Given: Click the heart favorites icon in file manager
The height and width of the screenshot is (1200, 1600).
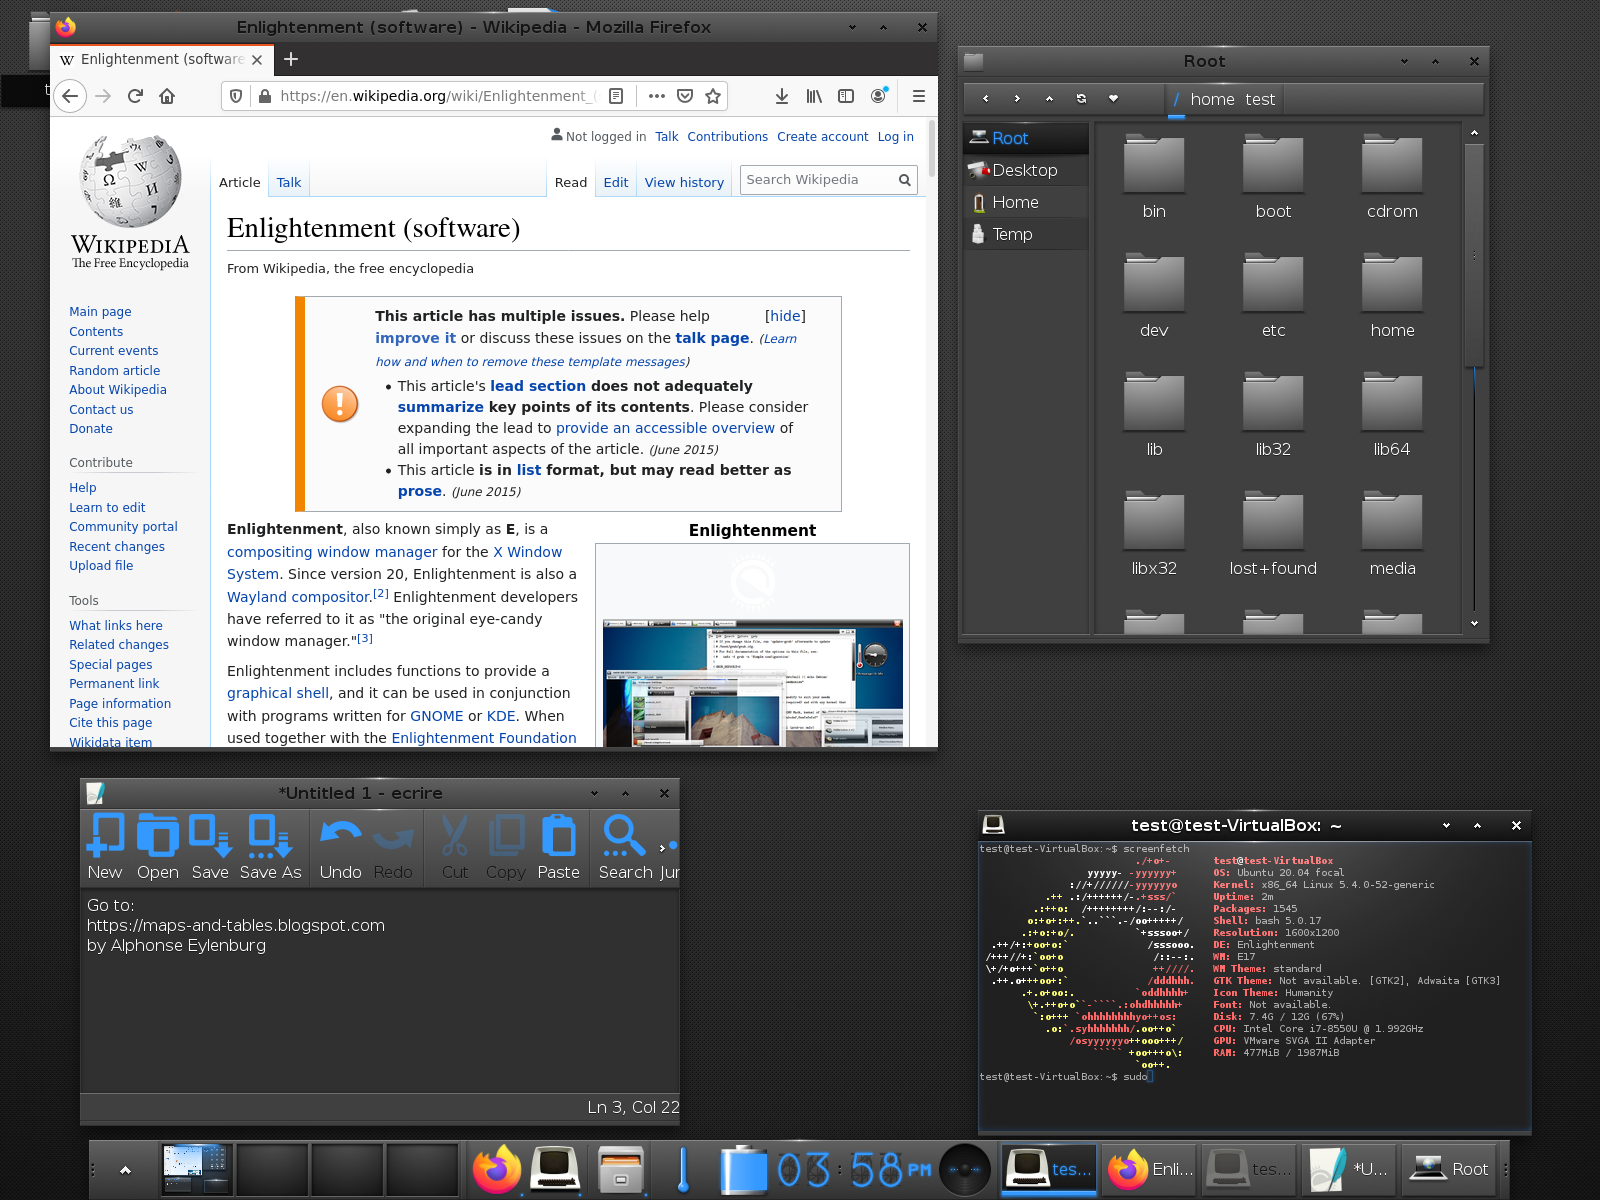Looking at the screenshot, I should point(1113,99).
